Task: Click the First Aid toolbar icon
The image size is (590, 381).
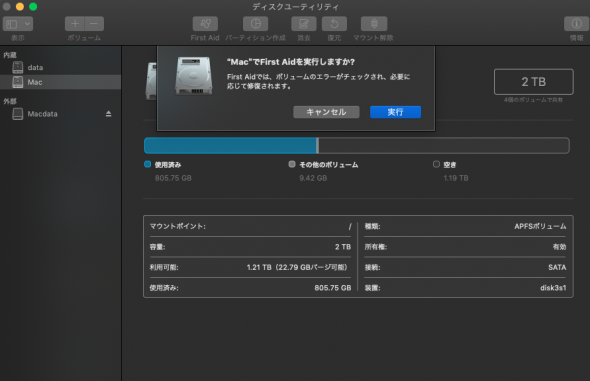Action: coord(205,24)
